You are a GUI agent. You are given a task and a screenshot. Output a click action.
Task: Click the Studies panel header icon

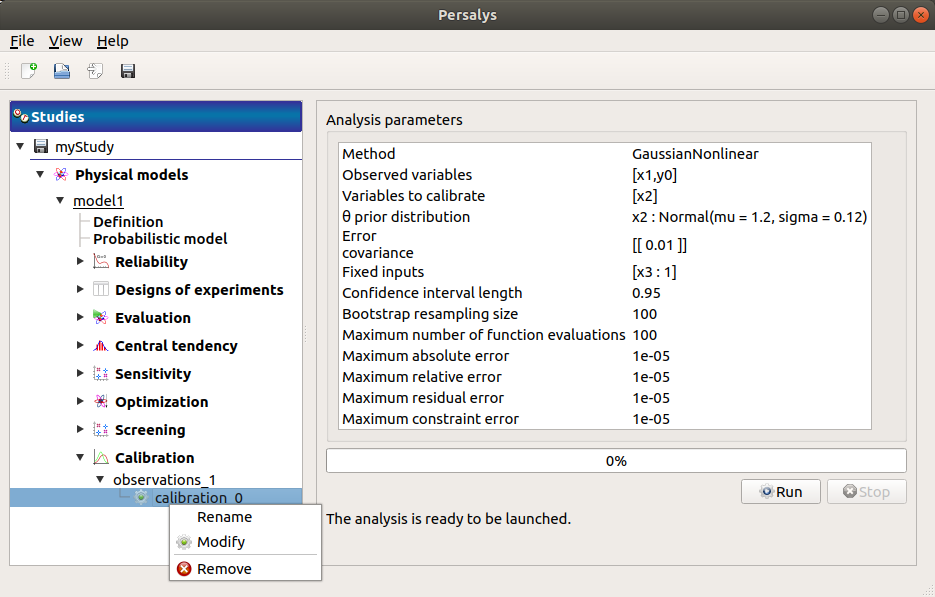click(x=20, y=116)
